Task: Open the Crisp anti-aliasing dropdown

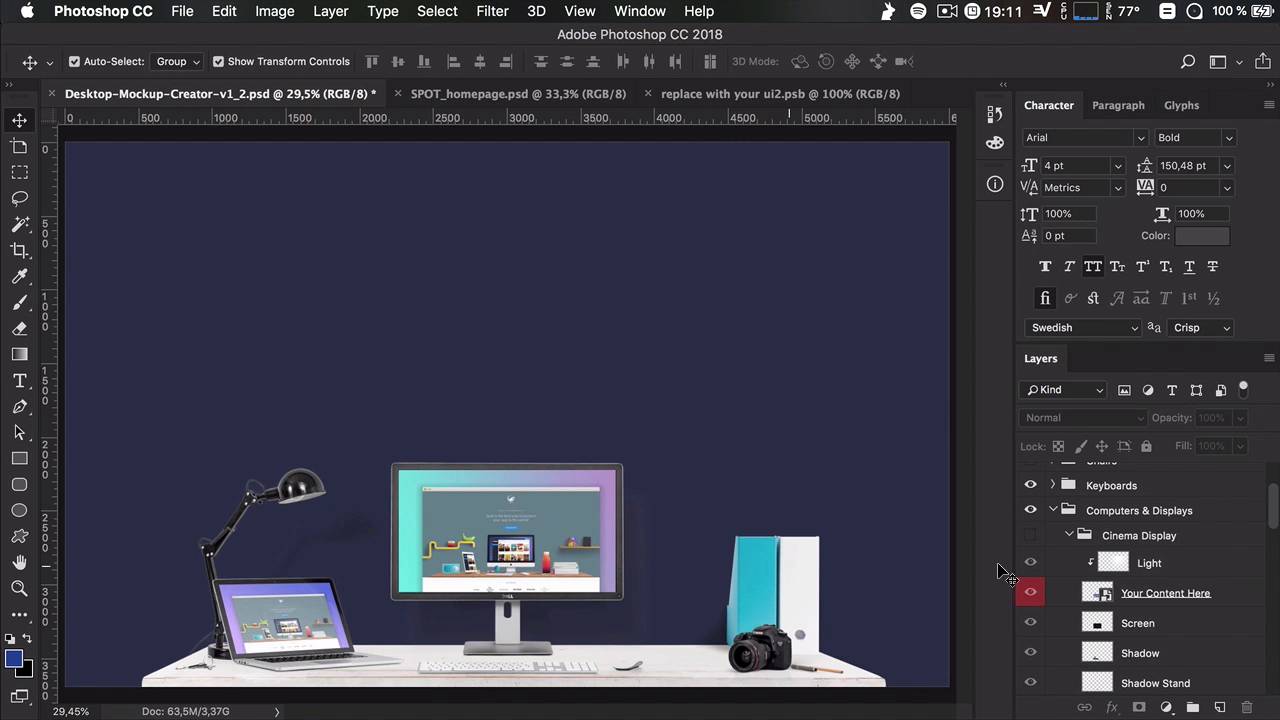Action: click(x=1200, y=328)
